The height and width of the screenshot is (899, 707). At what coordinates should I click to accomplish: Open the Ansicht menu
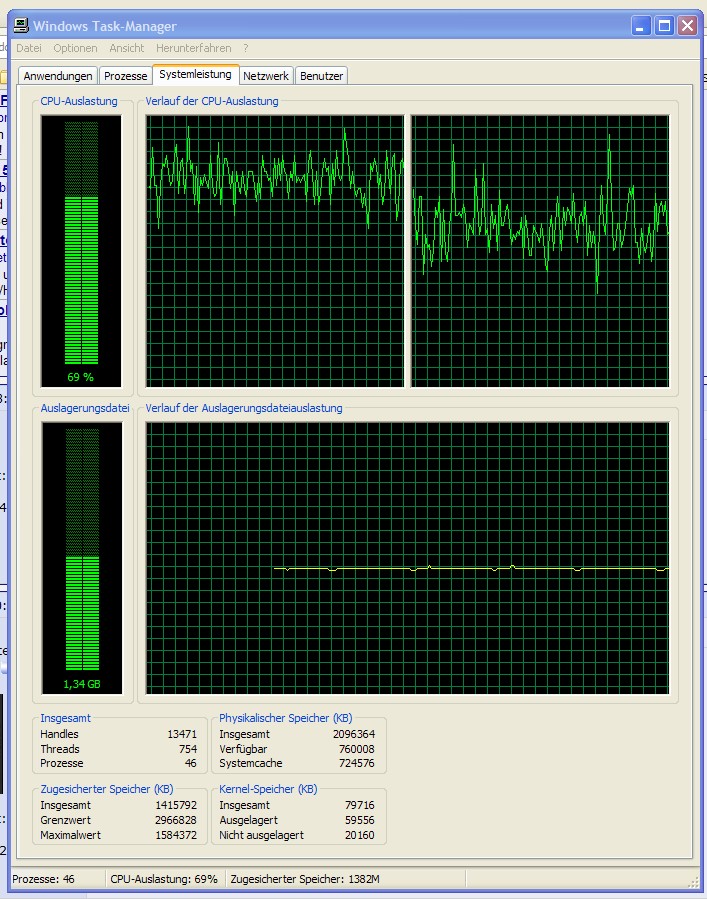127,48
